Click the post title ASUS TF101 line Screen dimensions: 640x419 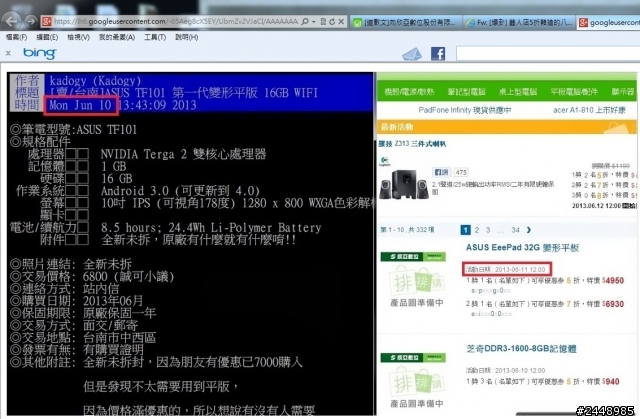[x=184, y=93]
